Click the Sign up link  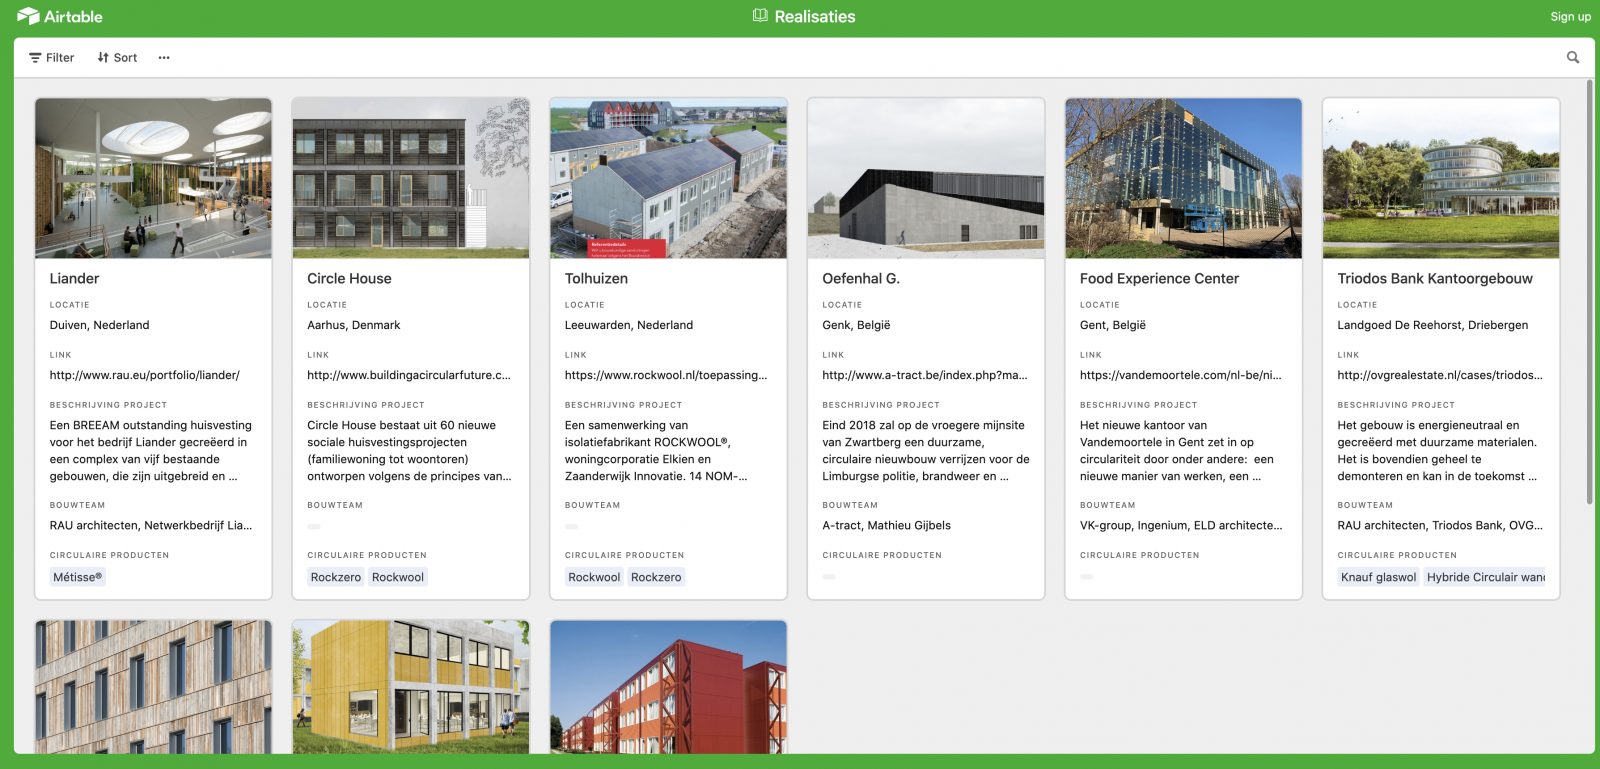1570,16
